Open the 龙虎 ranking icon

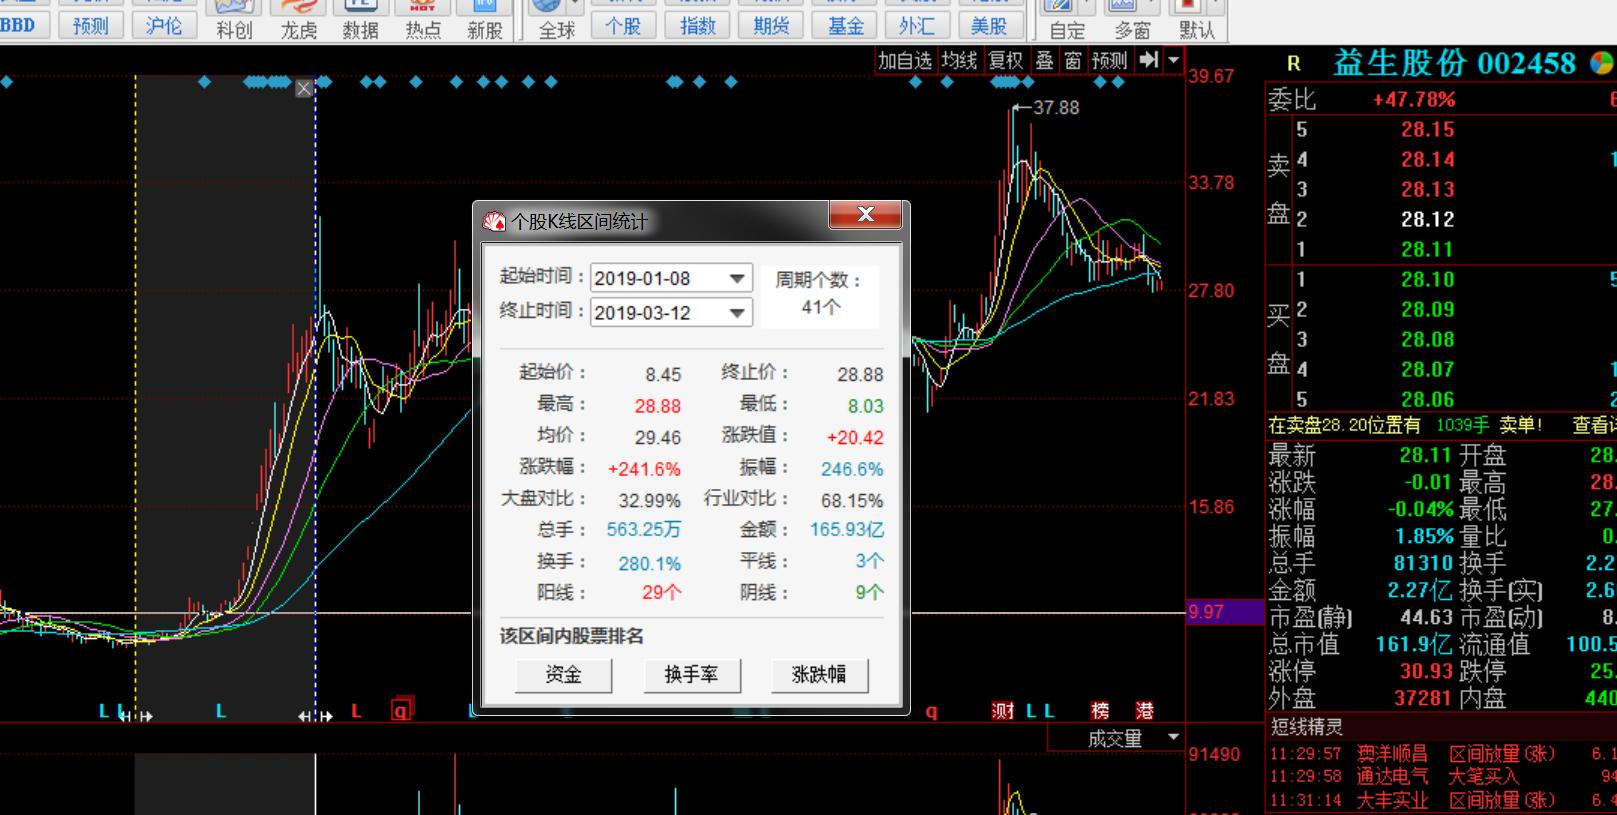(x=298, y=20)
